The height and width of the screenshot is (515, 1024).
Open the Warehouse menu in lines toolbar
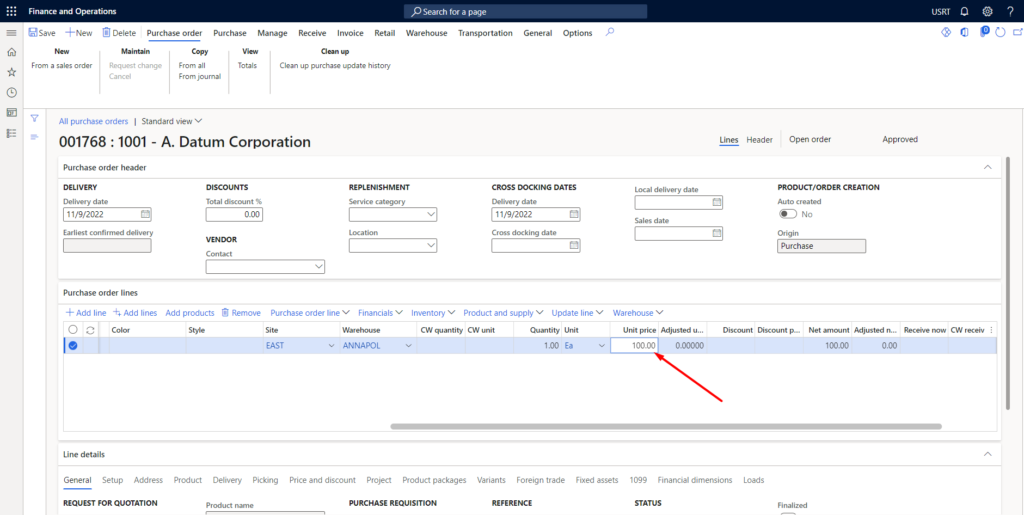[638, 313]
